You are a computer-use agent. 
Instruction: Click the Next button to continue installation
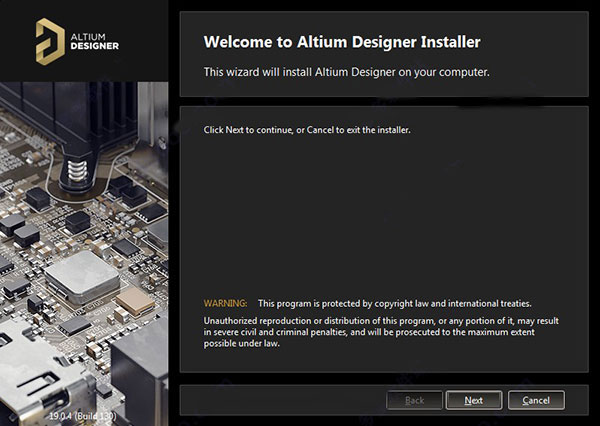coord(474,400)
